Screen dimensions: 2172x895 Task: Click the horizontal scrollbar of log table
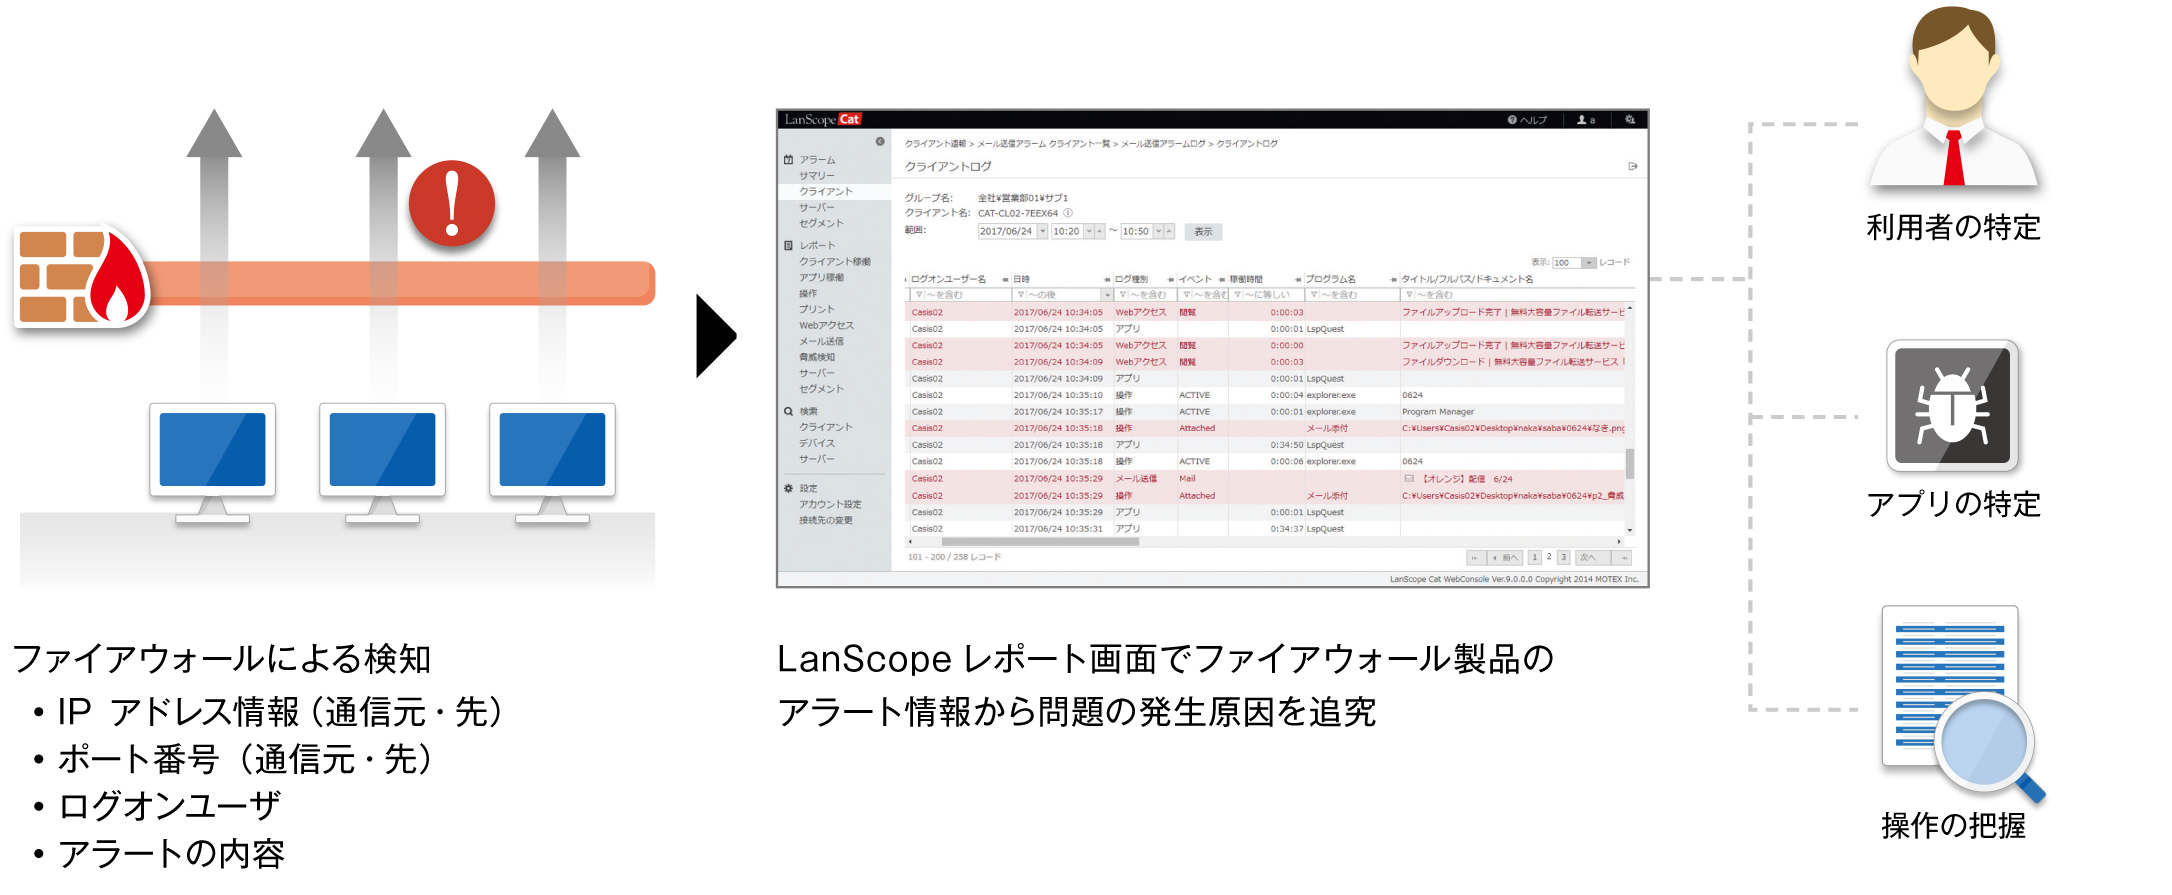pos(1040,542)
